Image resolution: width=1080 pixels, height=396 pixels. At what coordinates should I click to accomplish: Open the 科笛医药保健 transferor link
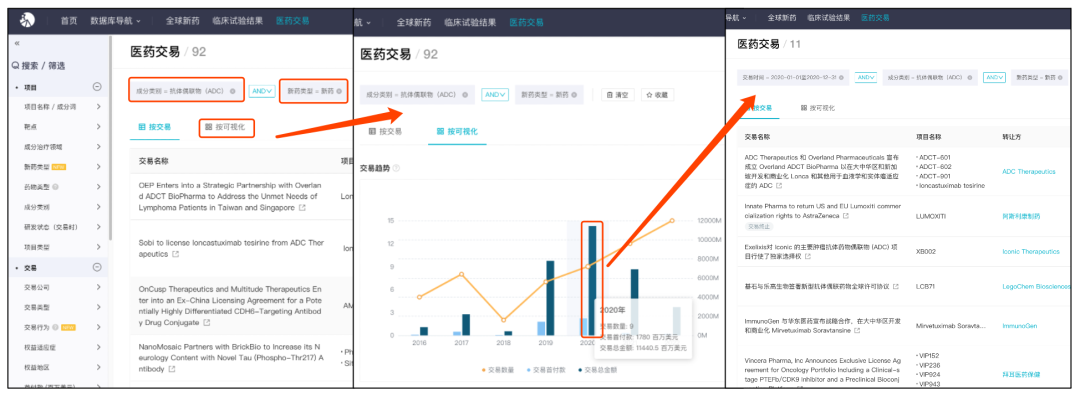tap(1021, 375)
